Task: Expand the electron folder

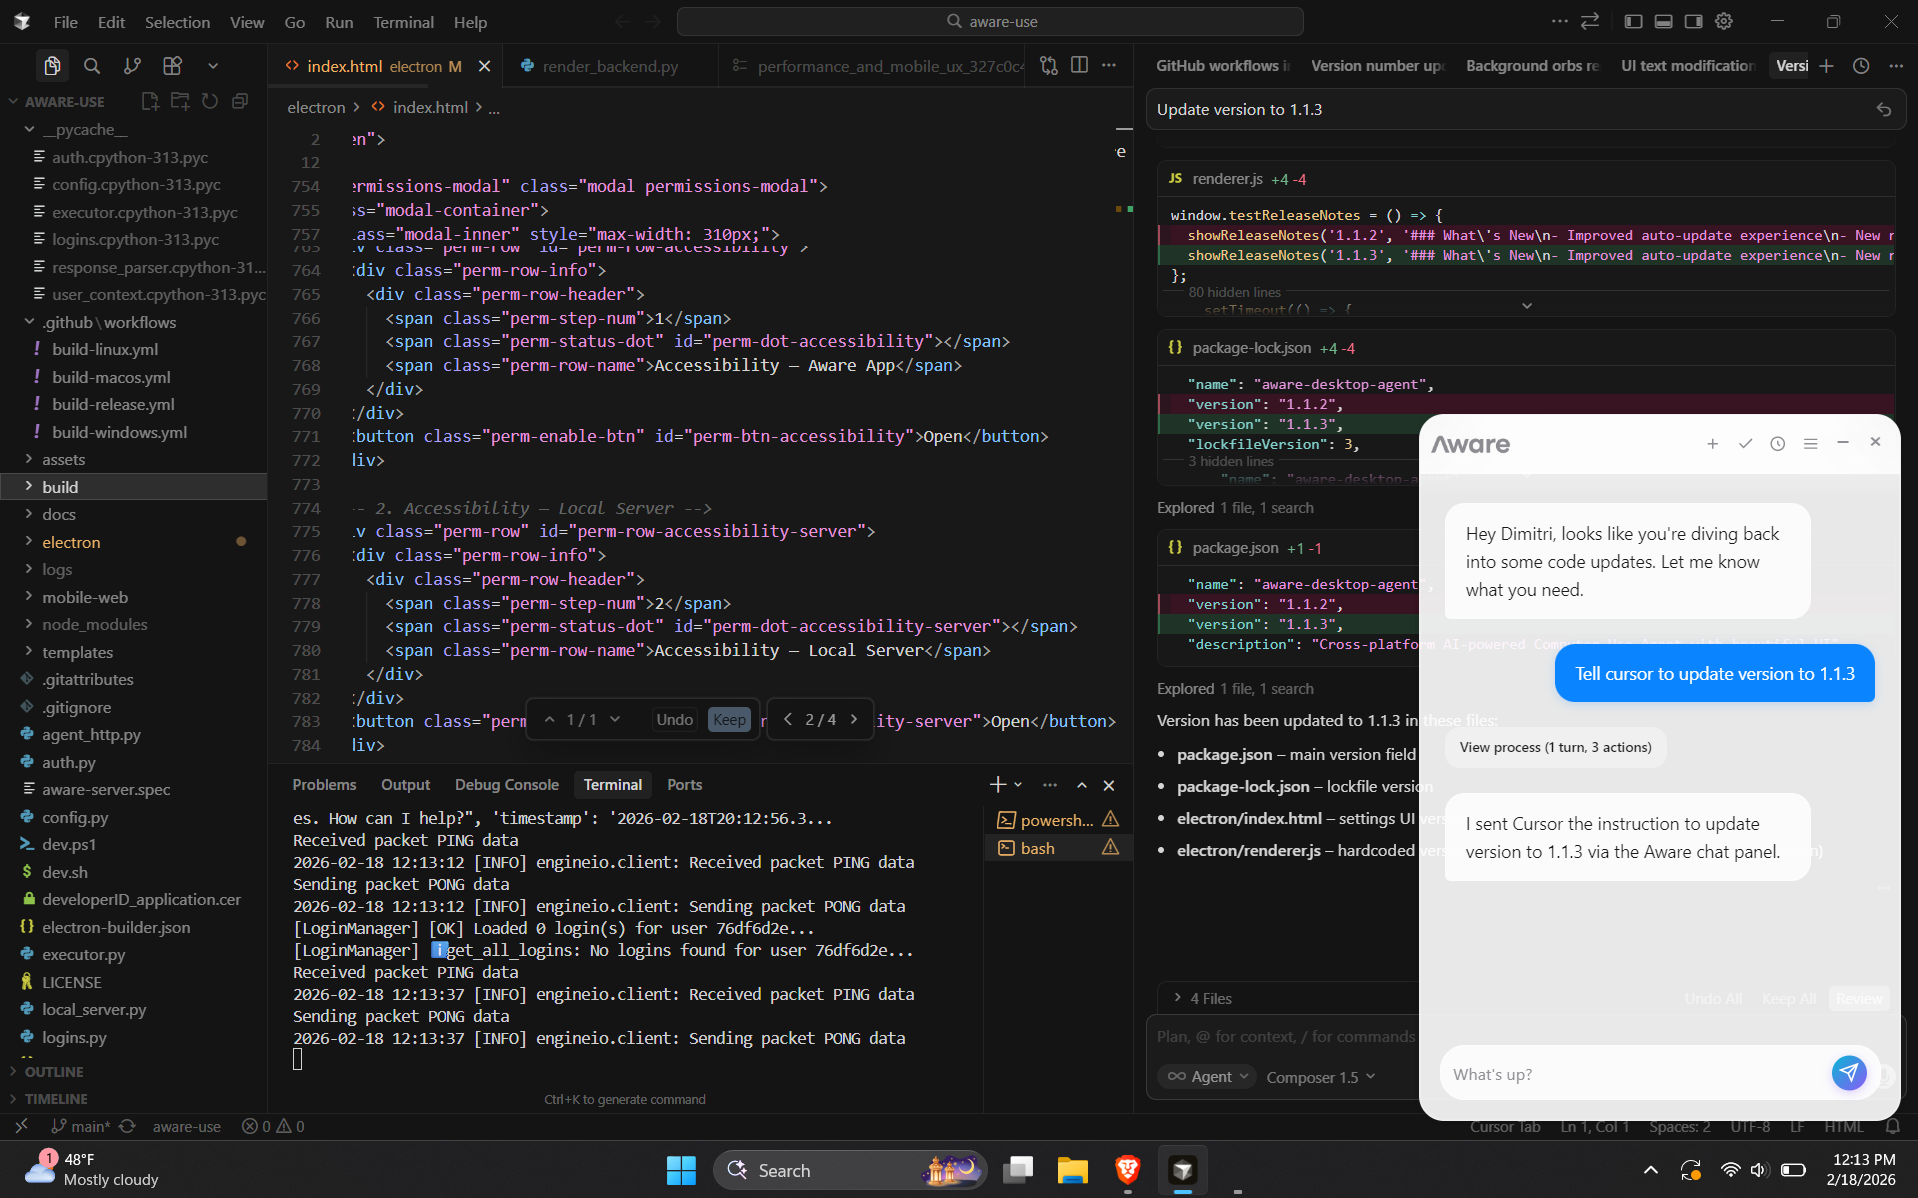Action: (71, 542)
